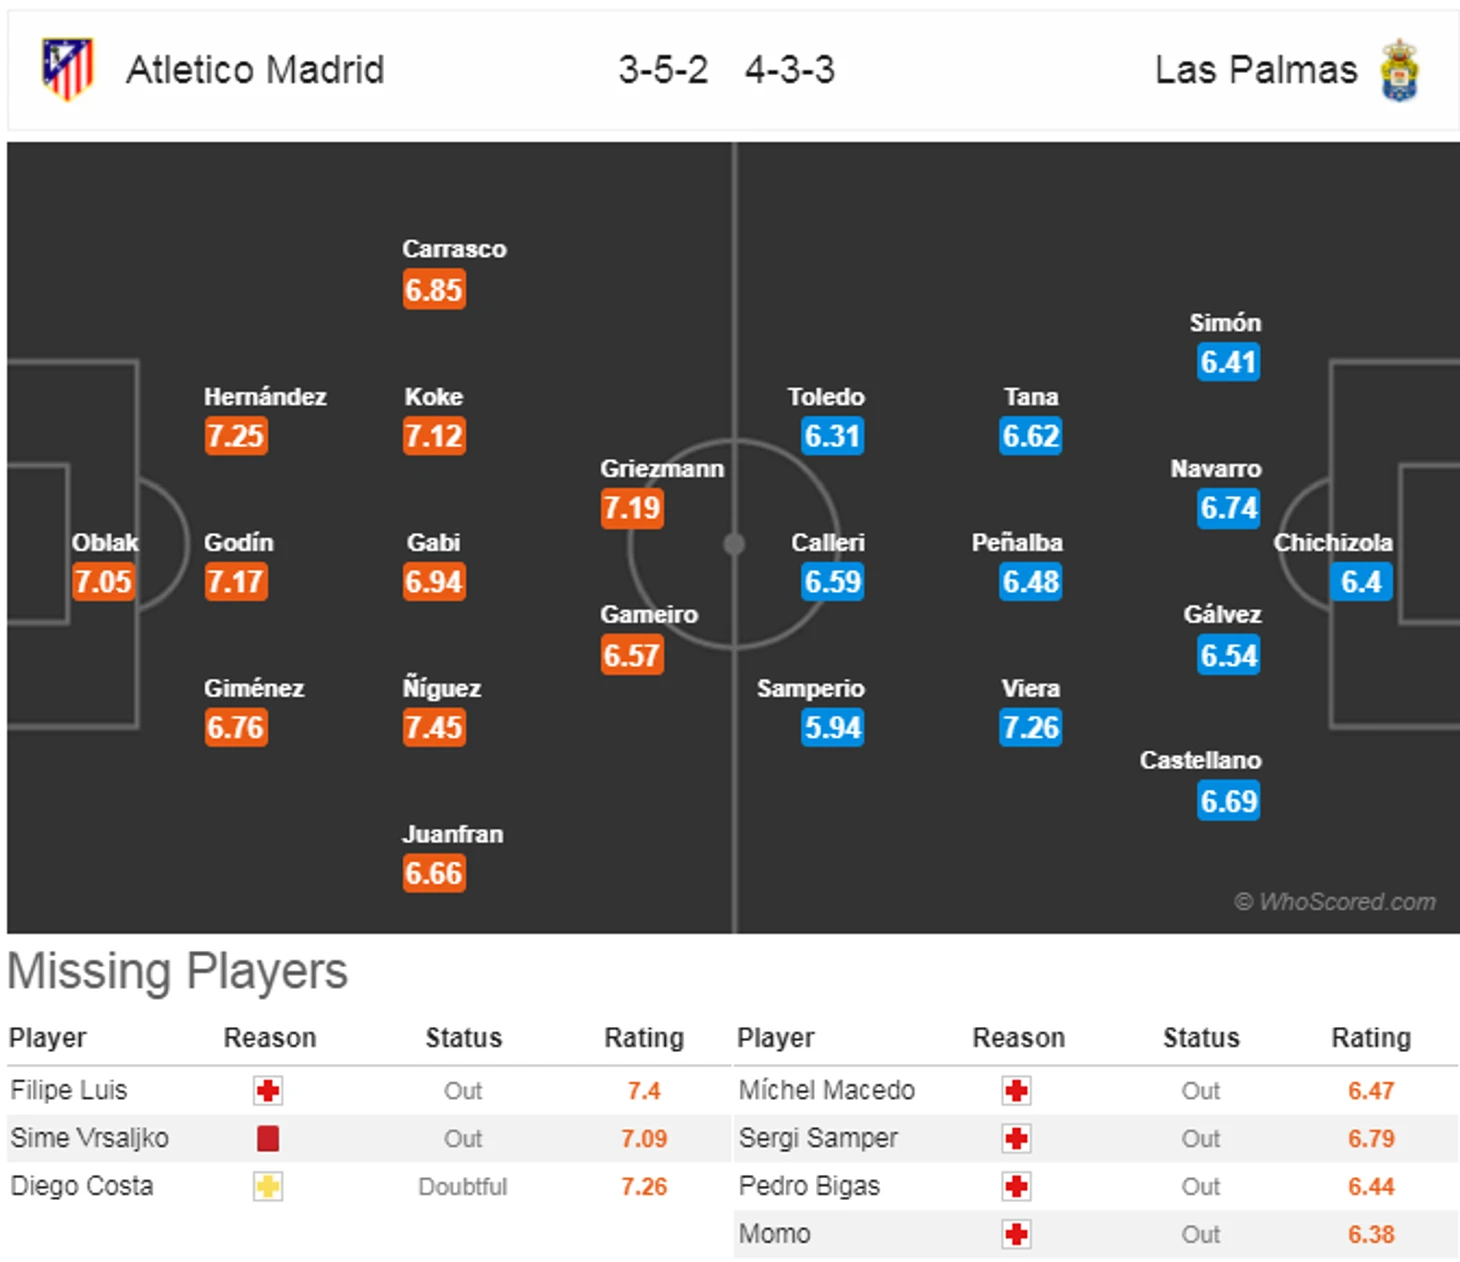
Task: Click Filipe Luis injury cross icon
Action: [x=268, y=1090]
